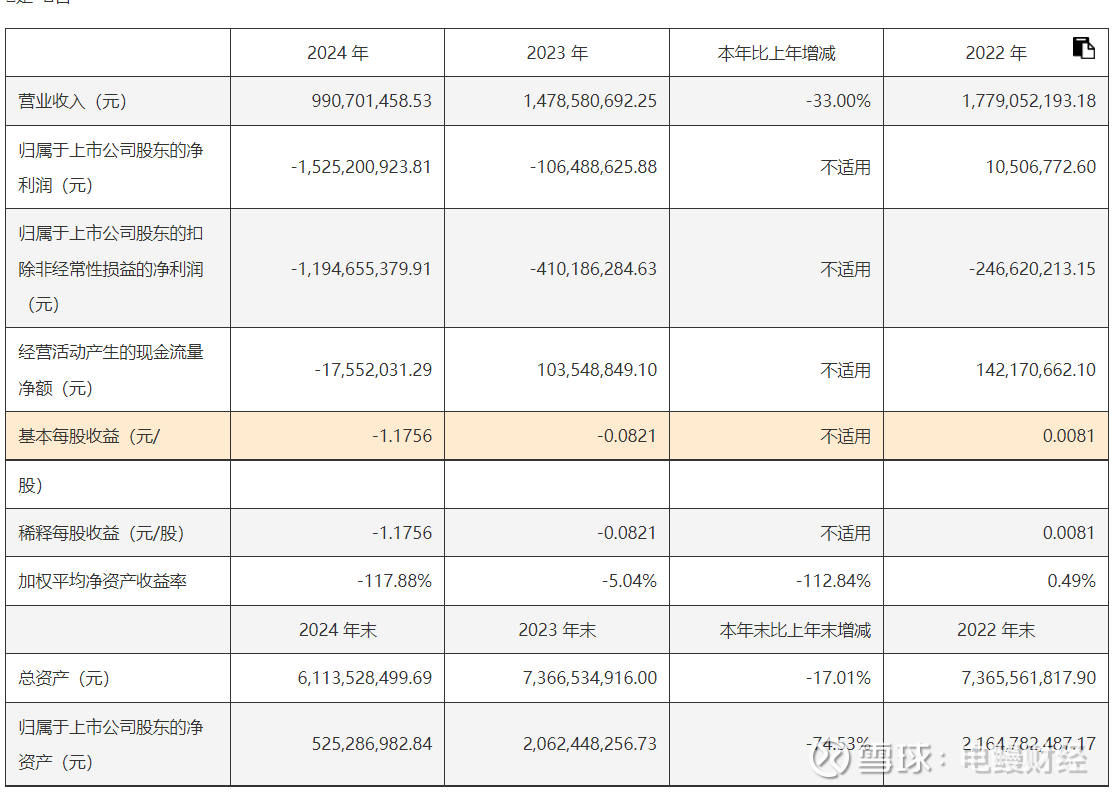The height and width of the screenshot is (794, 1120).
Task: Click the 稀释每股收益（元/股） row label
Action: (x=102, y=533)
